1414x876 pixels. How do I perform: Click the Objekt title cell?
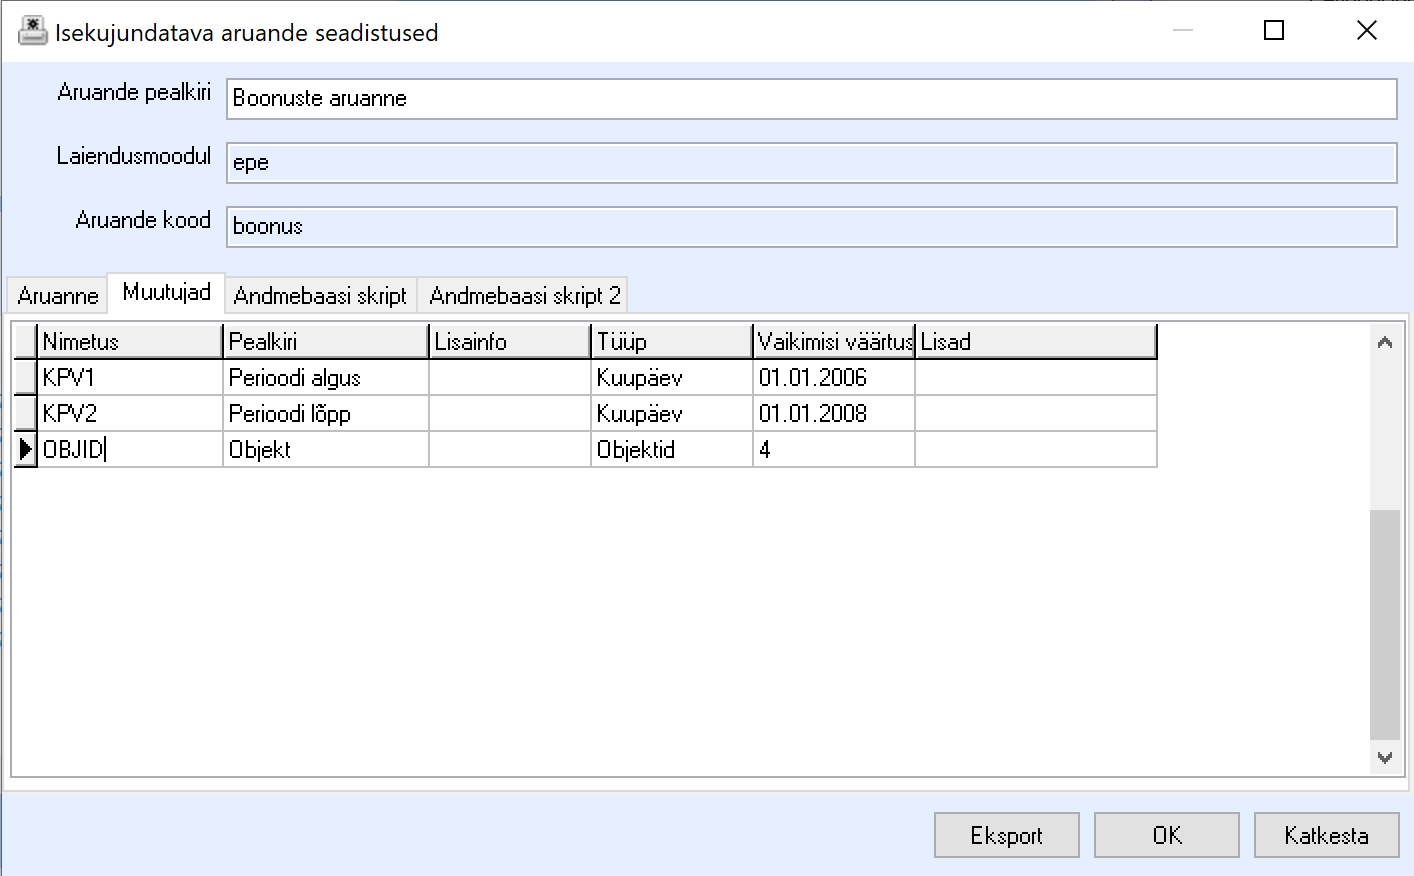(x=326, y=450)
